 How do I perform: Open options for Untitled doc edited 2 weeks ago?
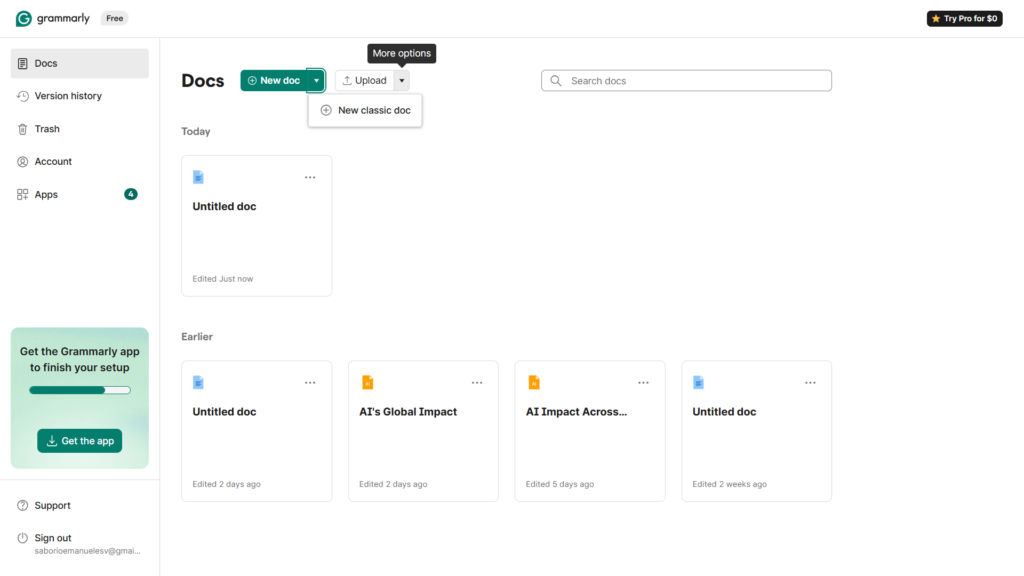click(x=810, y=383)
